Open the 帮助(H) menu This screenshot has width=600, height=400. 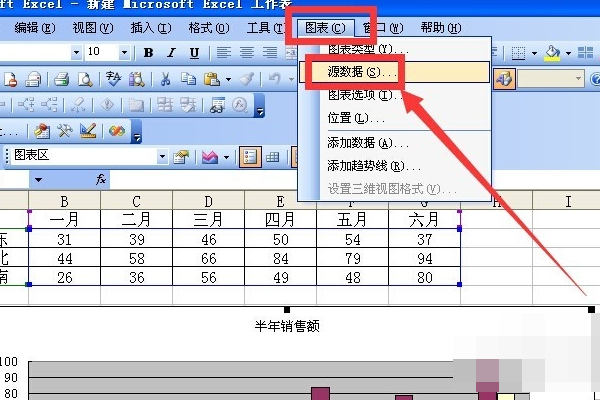point(441,28)
